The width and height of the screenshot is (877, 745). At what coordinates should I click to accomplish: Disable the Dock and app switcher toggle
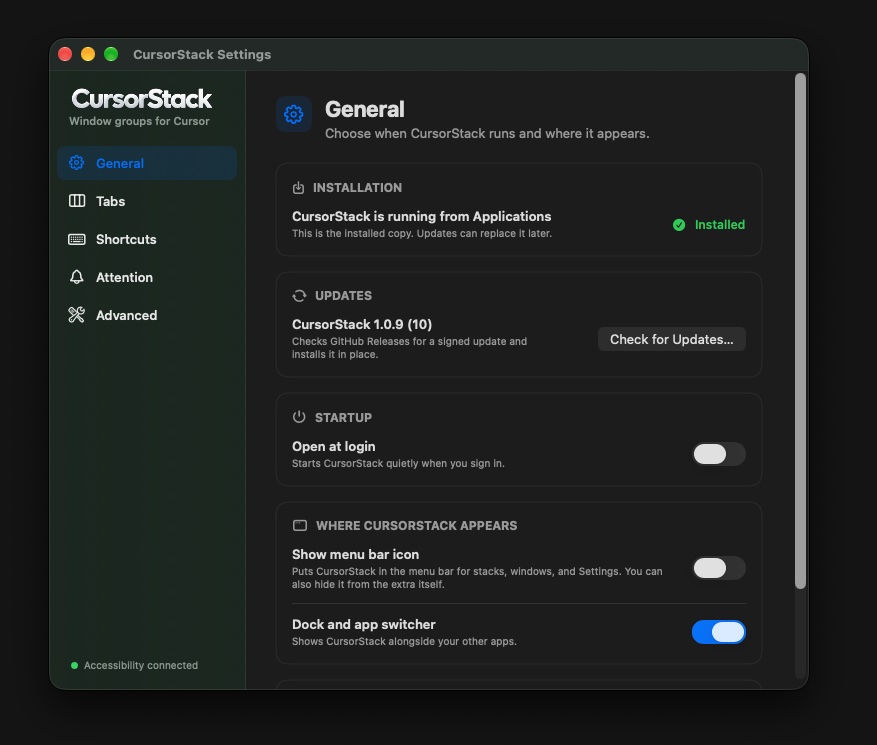point(719,632)
